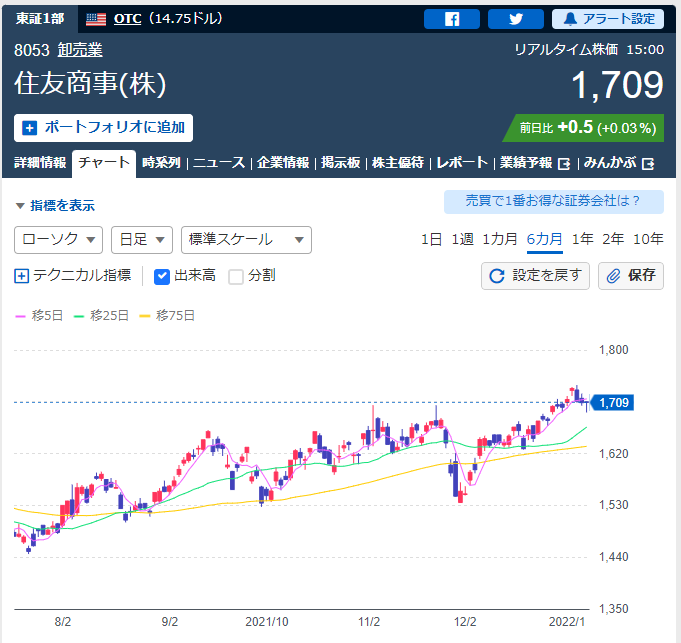Screen dimensions: 681x643
Task: Switch to the 詳細情報 tab
Action: coord(40,162)
